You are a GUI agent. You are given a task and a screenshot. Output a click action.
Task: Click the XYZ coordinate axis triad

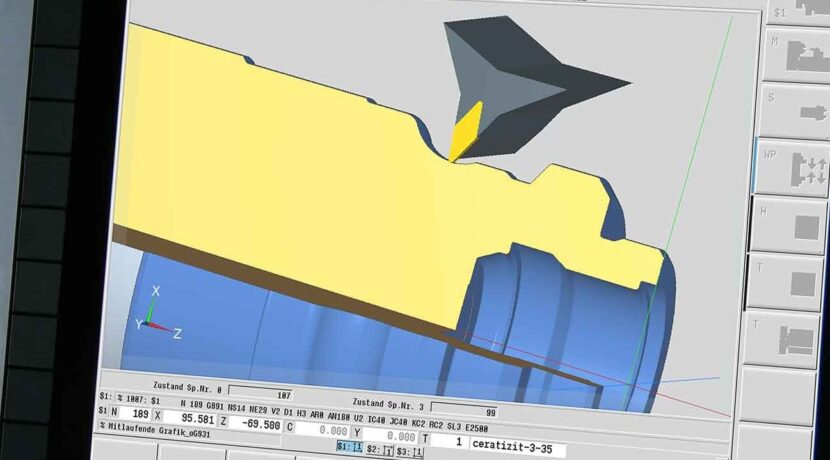point(157,313)
